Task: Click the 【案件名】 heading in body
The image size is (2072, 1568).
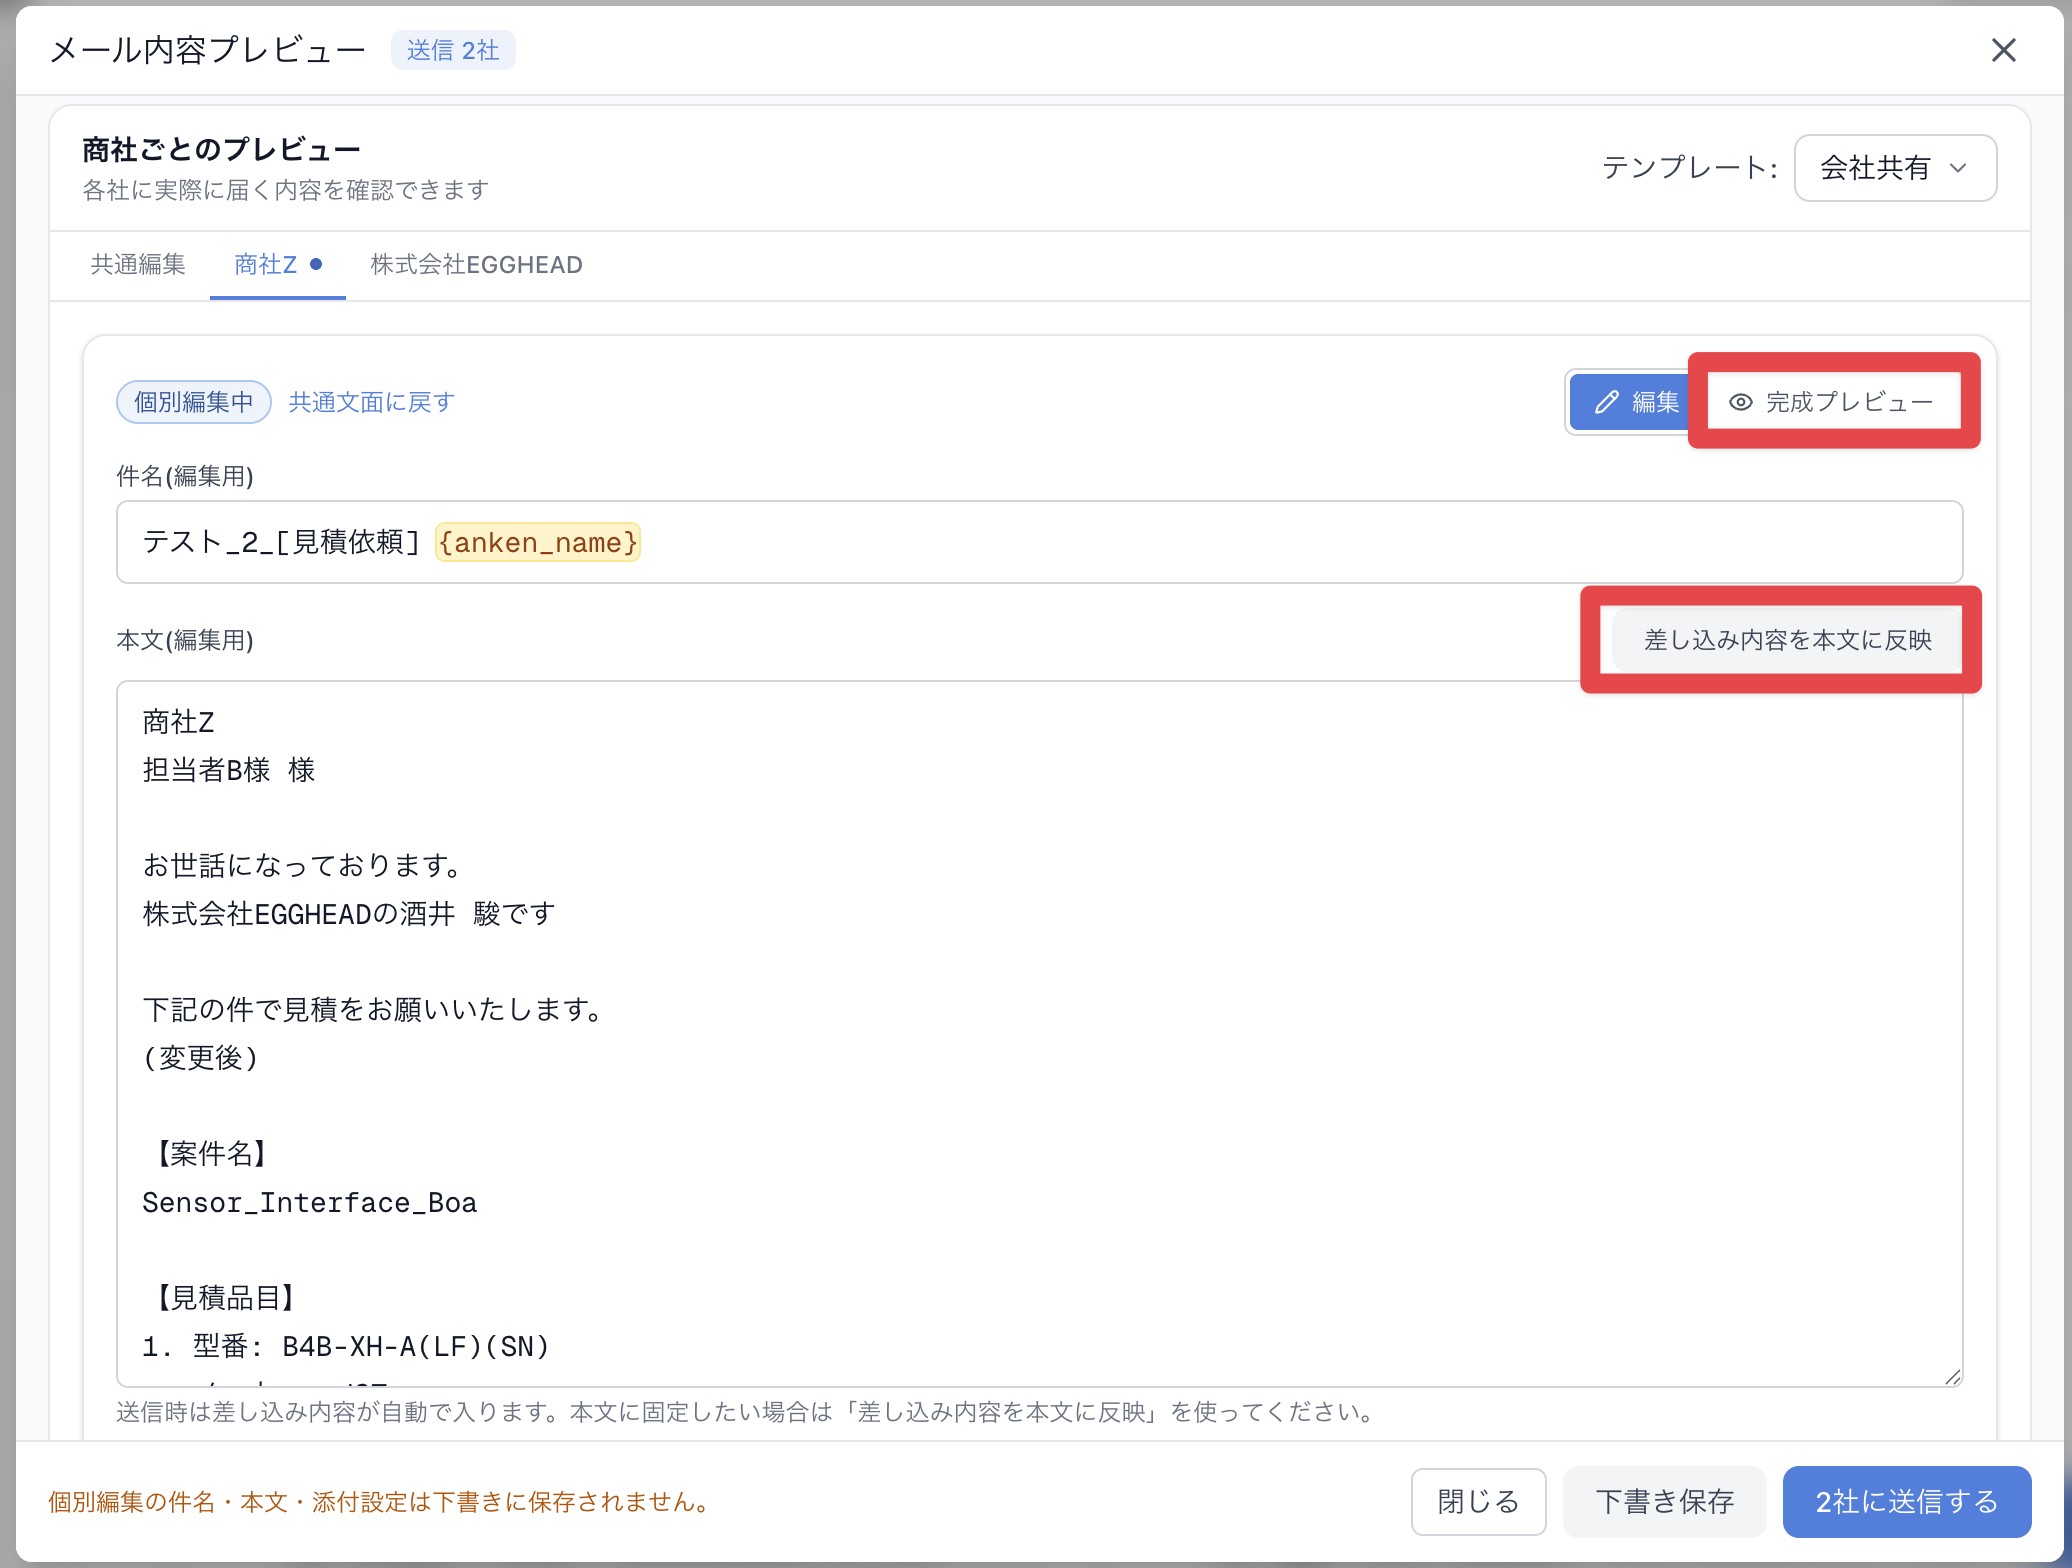Action: click(x=211, y=1154)
